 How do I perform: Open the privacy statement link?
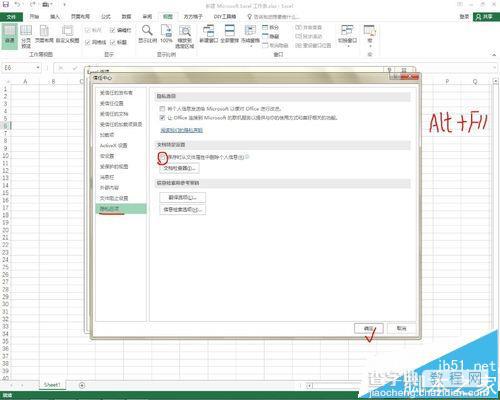[182, 130]
